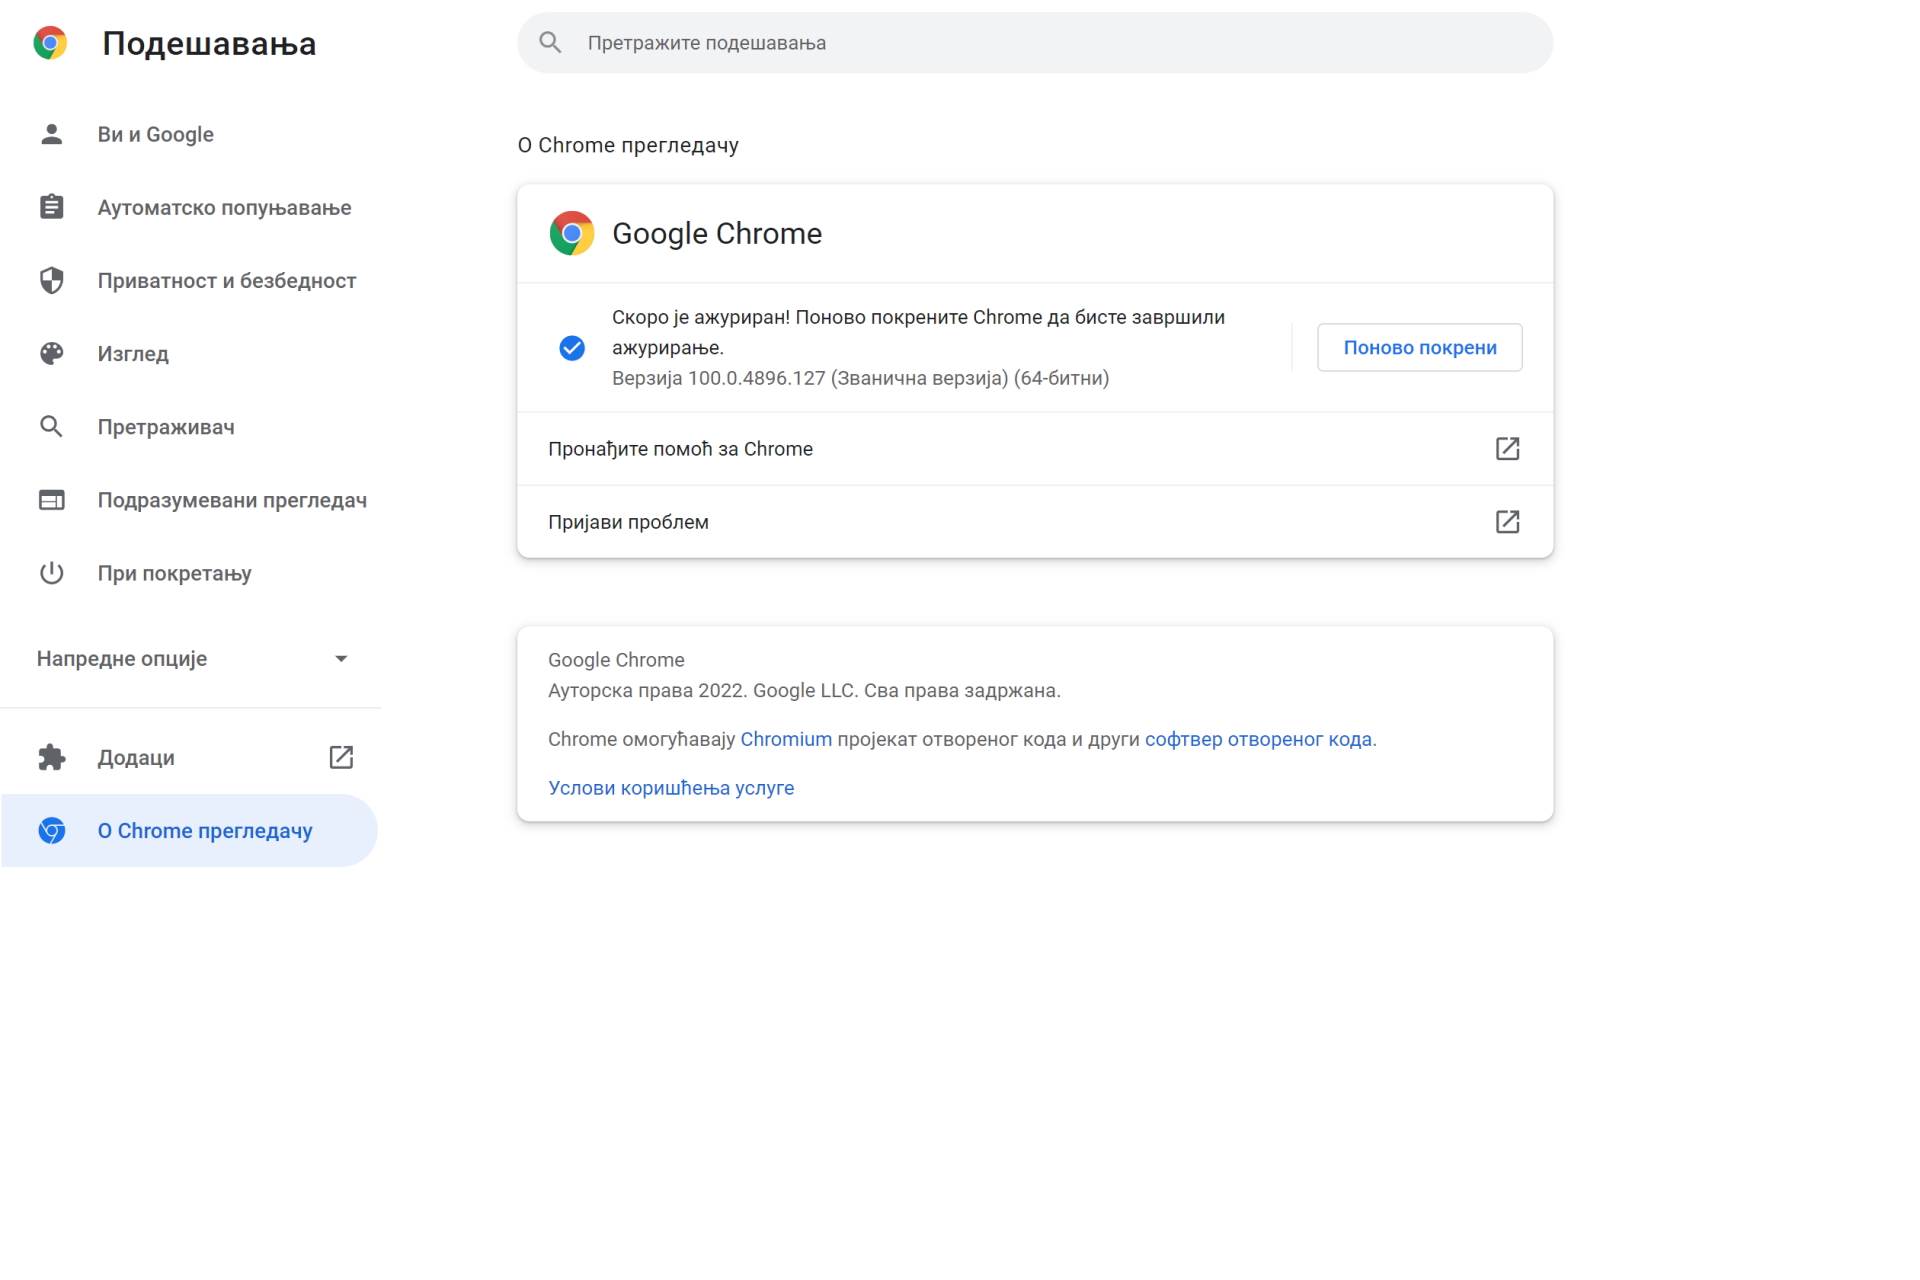The height and width of the screenshot is (1280, 1920).
Task: Click the settings search field
Action: coord(1033,42)
